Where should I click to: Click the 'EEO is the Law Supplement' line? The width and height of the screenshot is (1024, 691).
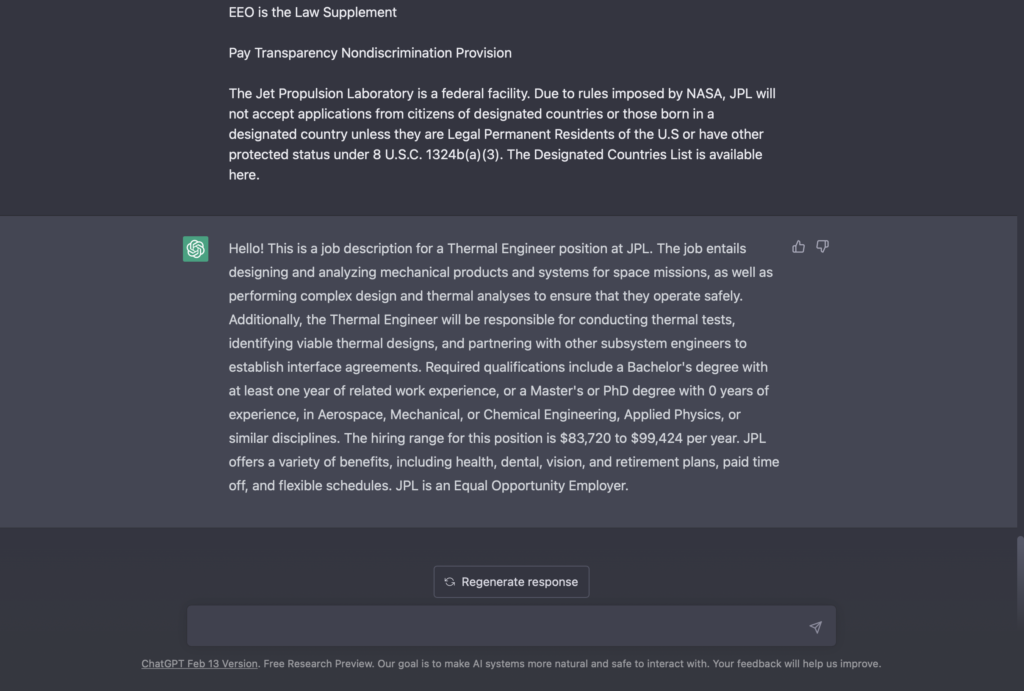(x=312, y=13)
